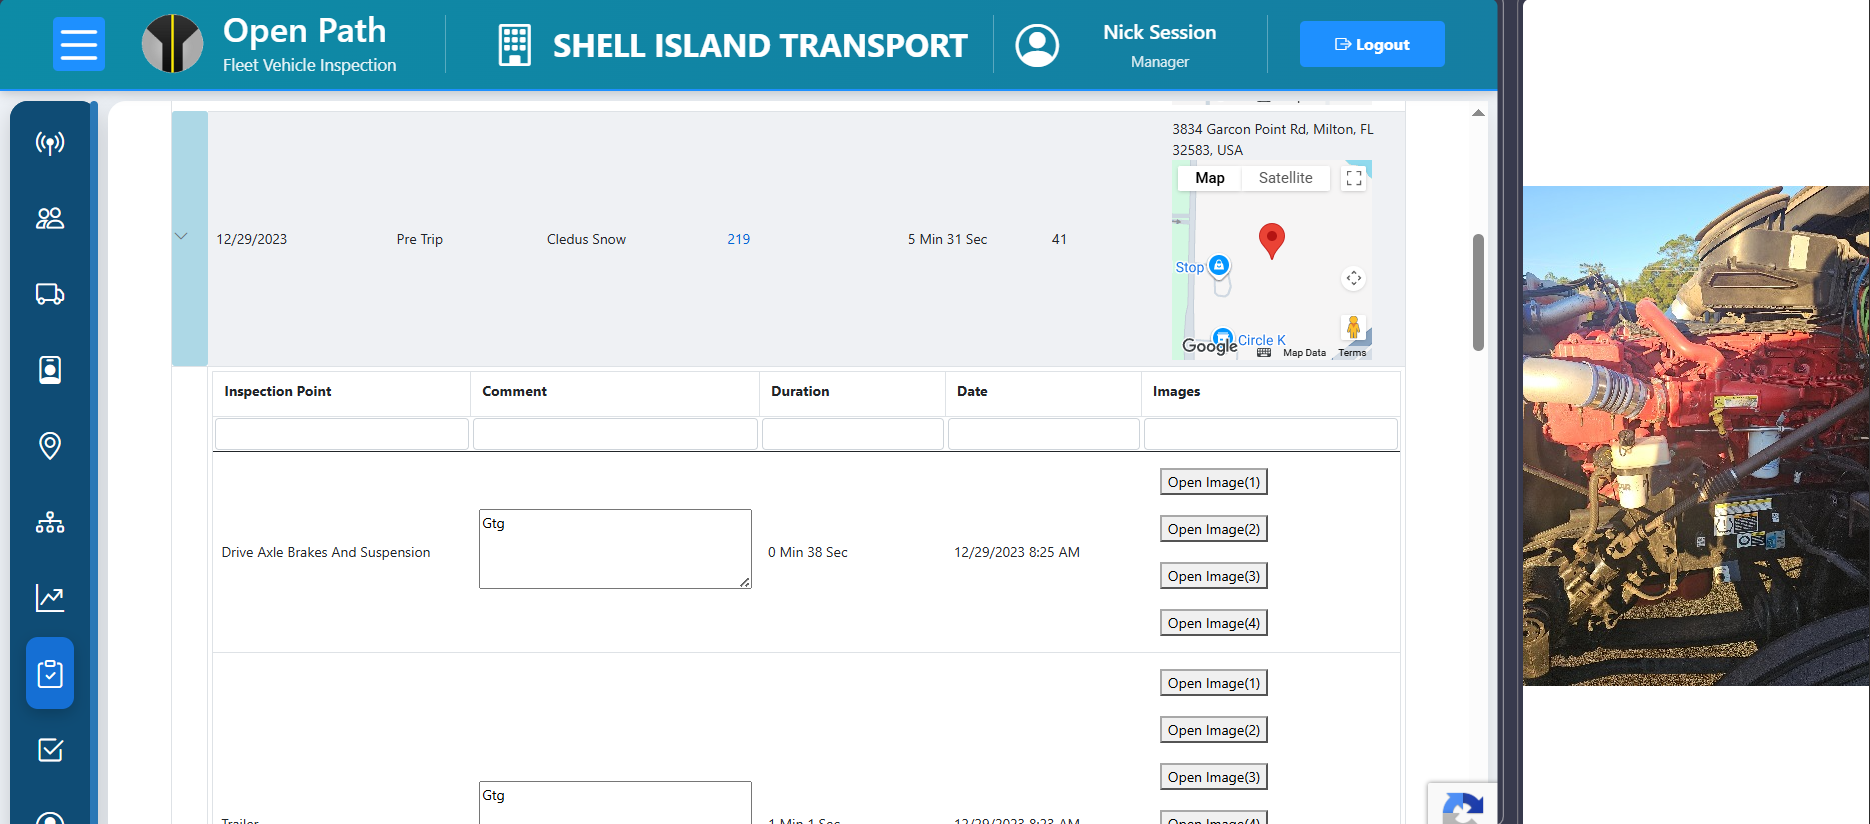Image resolution: width=1870 pixels, height=824 pixels.
Task: Open the checkbox tasks sidebar icon
Action: [x=50, y=749]
